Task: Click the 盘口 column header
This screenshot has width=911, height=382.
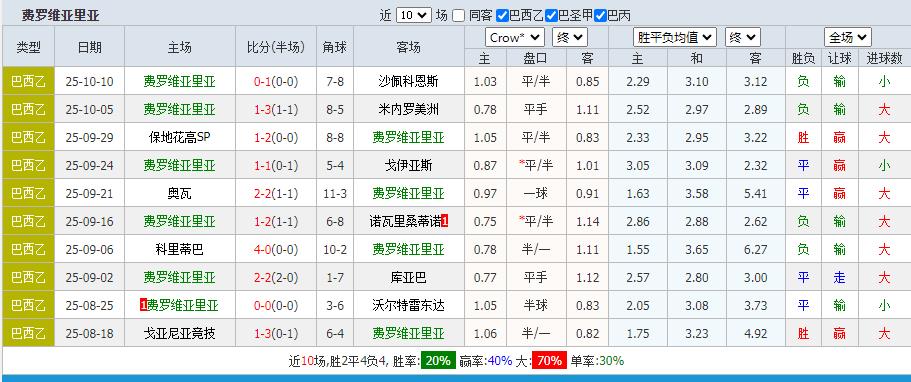Action: coord(536,58)
